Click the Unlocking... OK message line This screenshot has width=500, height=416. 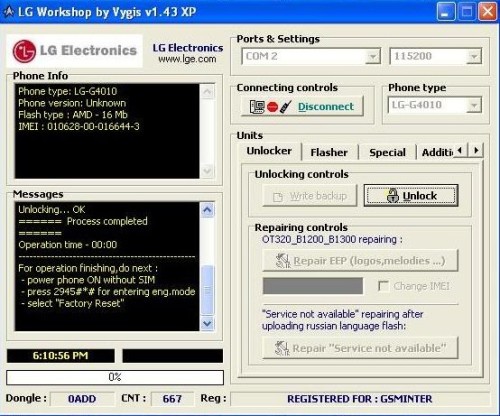(52, 210)
